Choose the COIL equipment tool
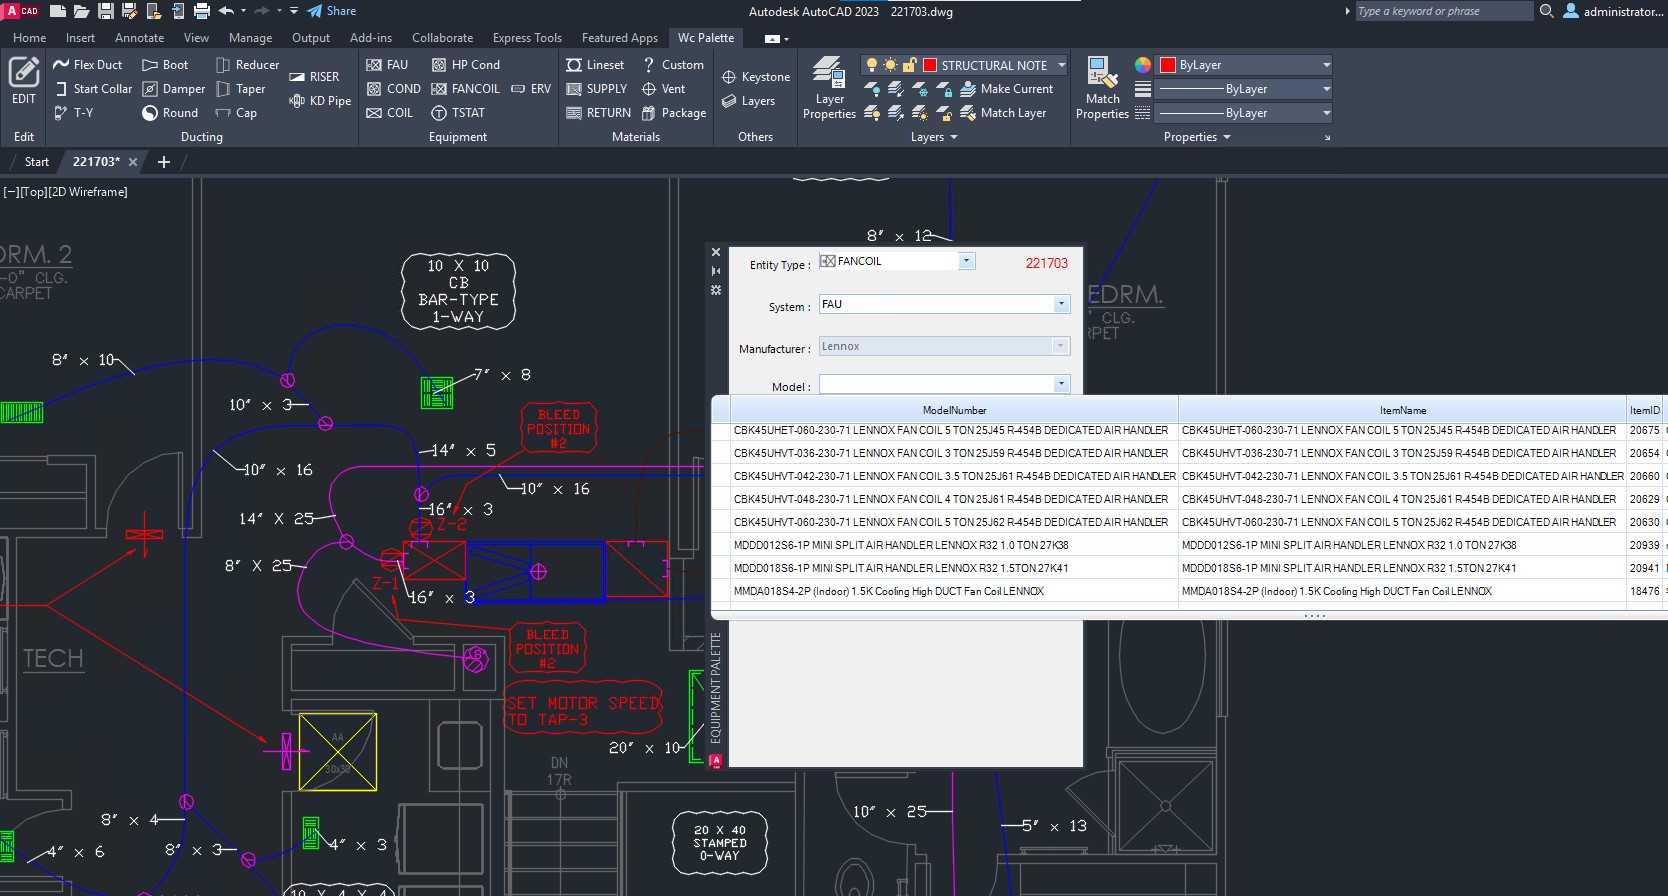The width and height of the screenshot is (1668, 896). (x=389, y=113)
